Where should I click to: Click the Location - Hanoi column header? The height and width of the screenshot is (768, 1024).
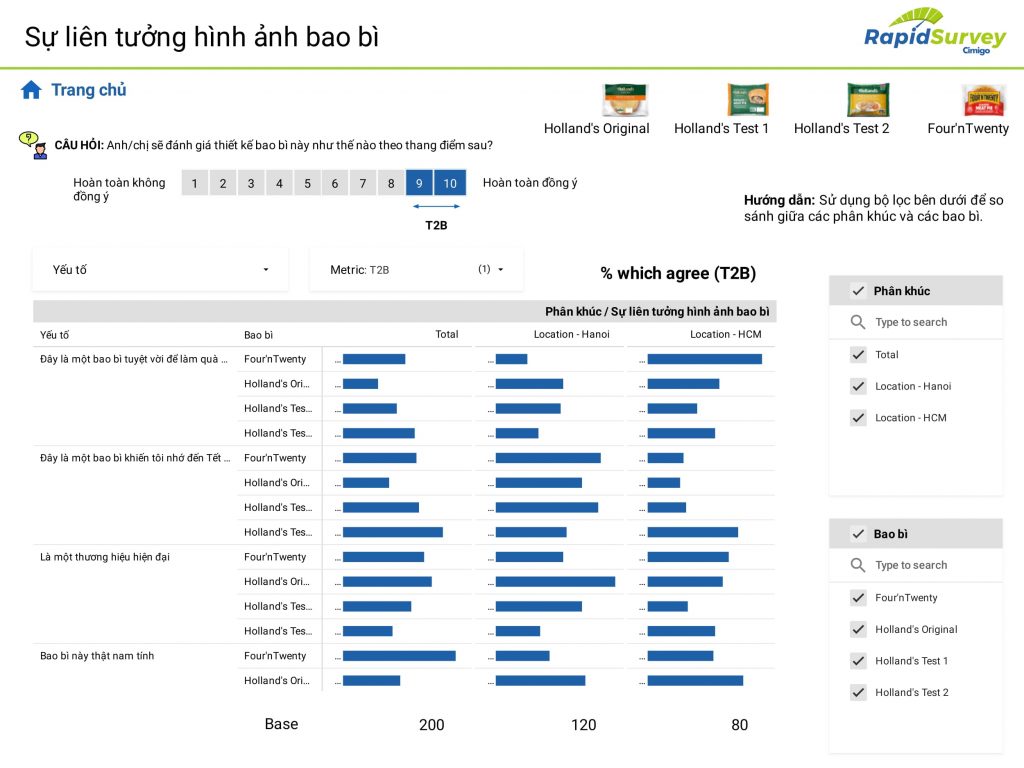point(571,334)
